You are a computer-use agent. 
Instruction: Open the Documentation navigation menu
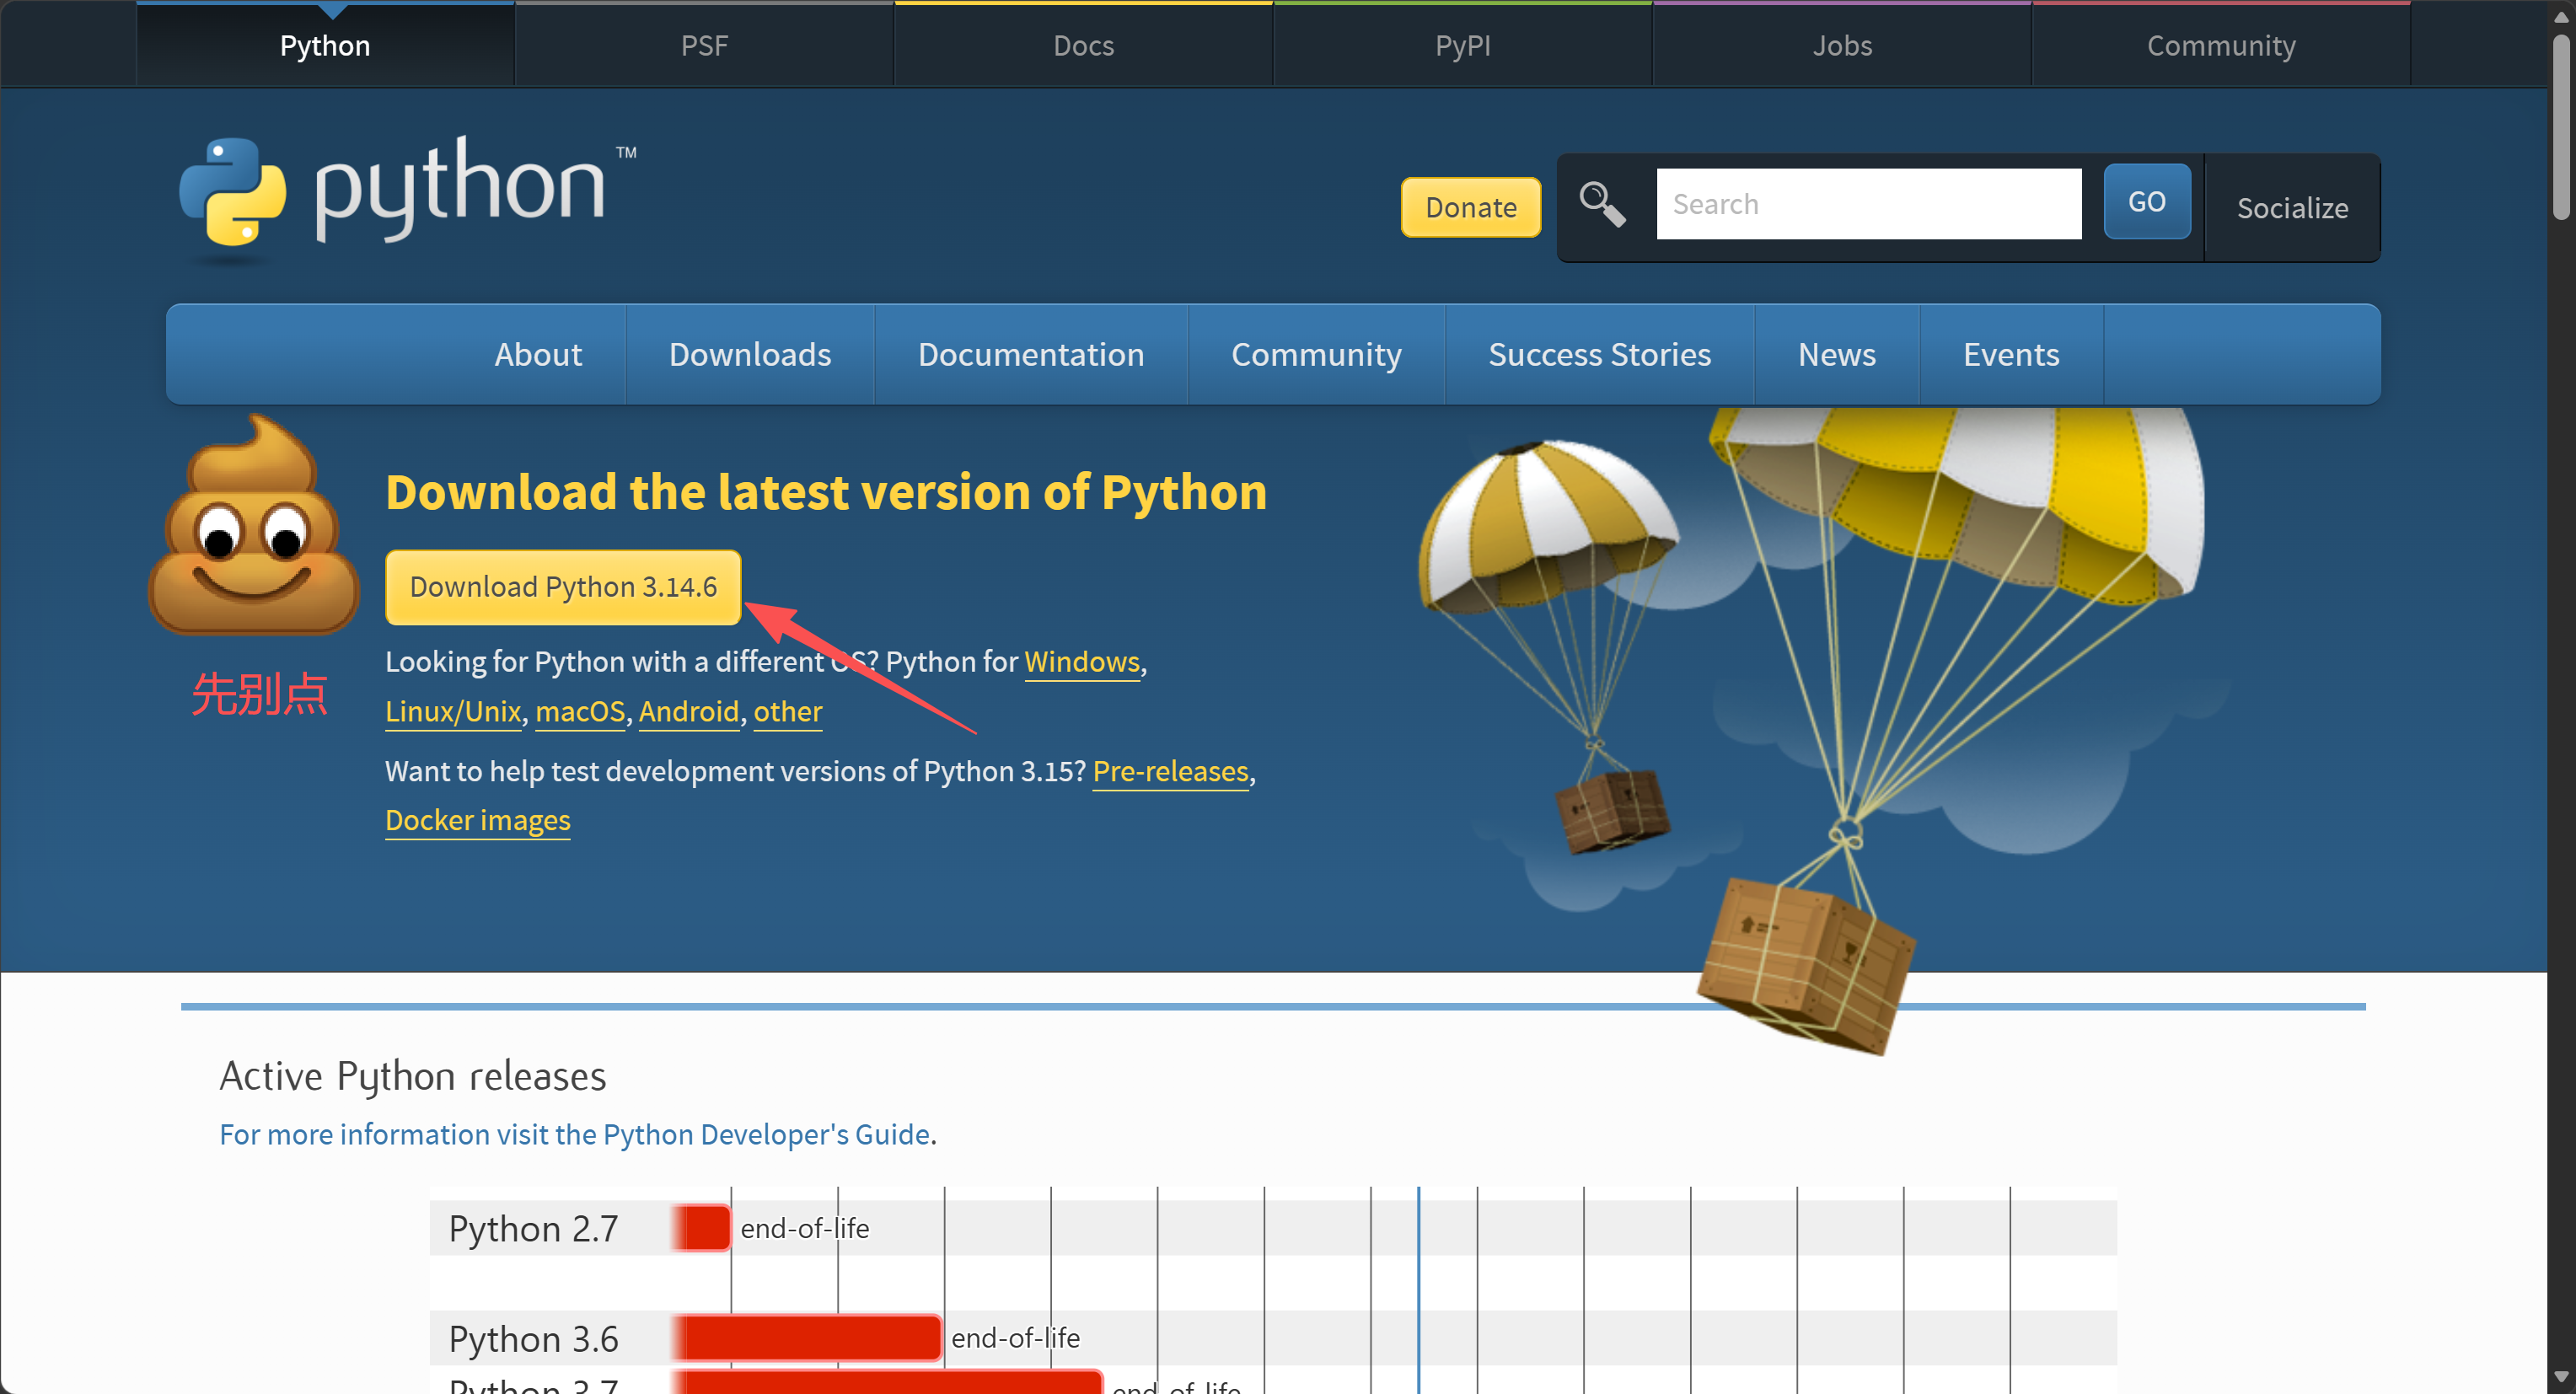(1031, 354)
